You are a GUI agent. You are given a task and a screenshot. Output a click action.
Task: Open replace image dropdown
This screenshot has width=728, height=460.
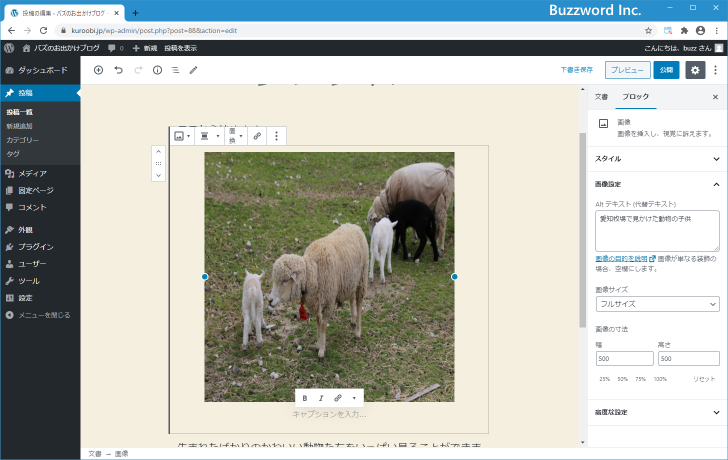235,136
